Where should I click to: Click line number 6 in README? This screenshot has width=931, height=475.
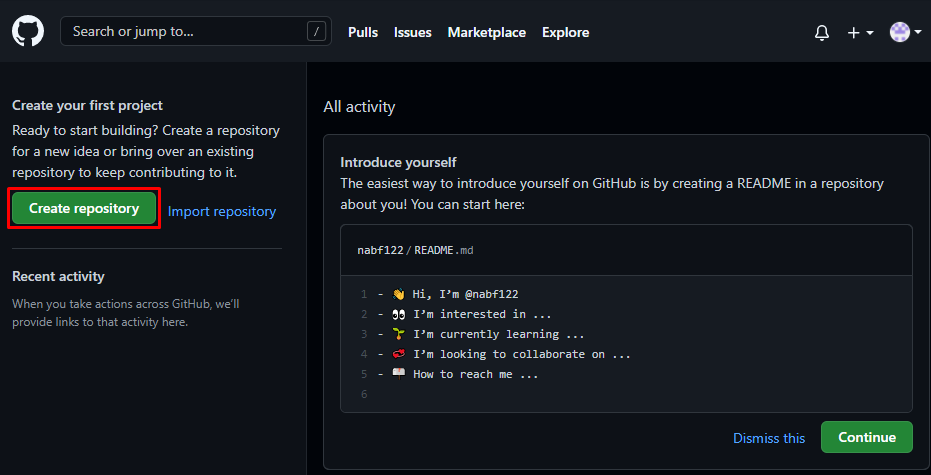[x=364, y=394]
